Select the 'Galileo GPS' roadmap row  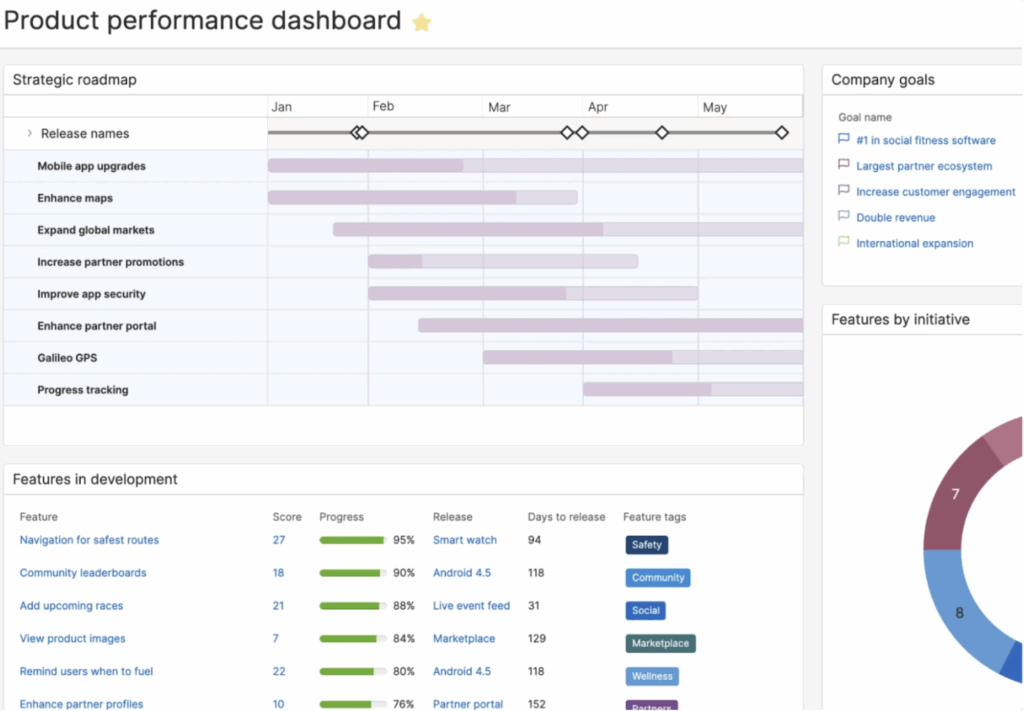coord(69,357)
